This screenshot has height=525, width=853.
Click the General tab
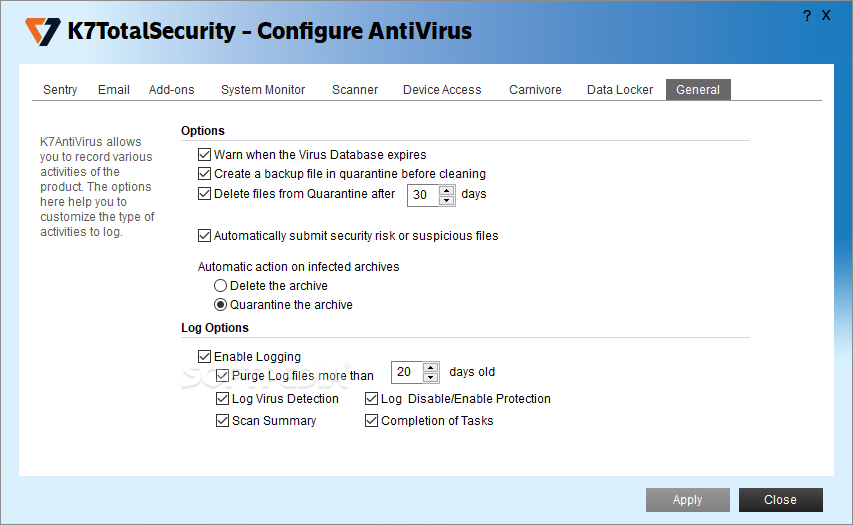[x=698, y=90]
